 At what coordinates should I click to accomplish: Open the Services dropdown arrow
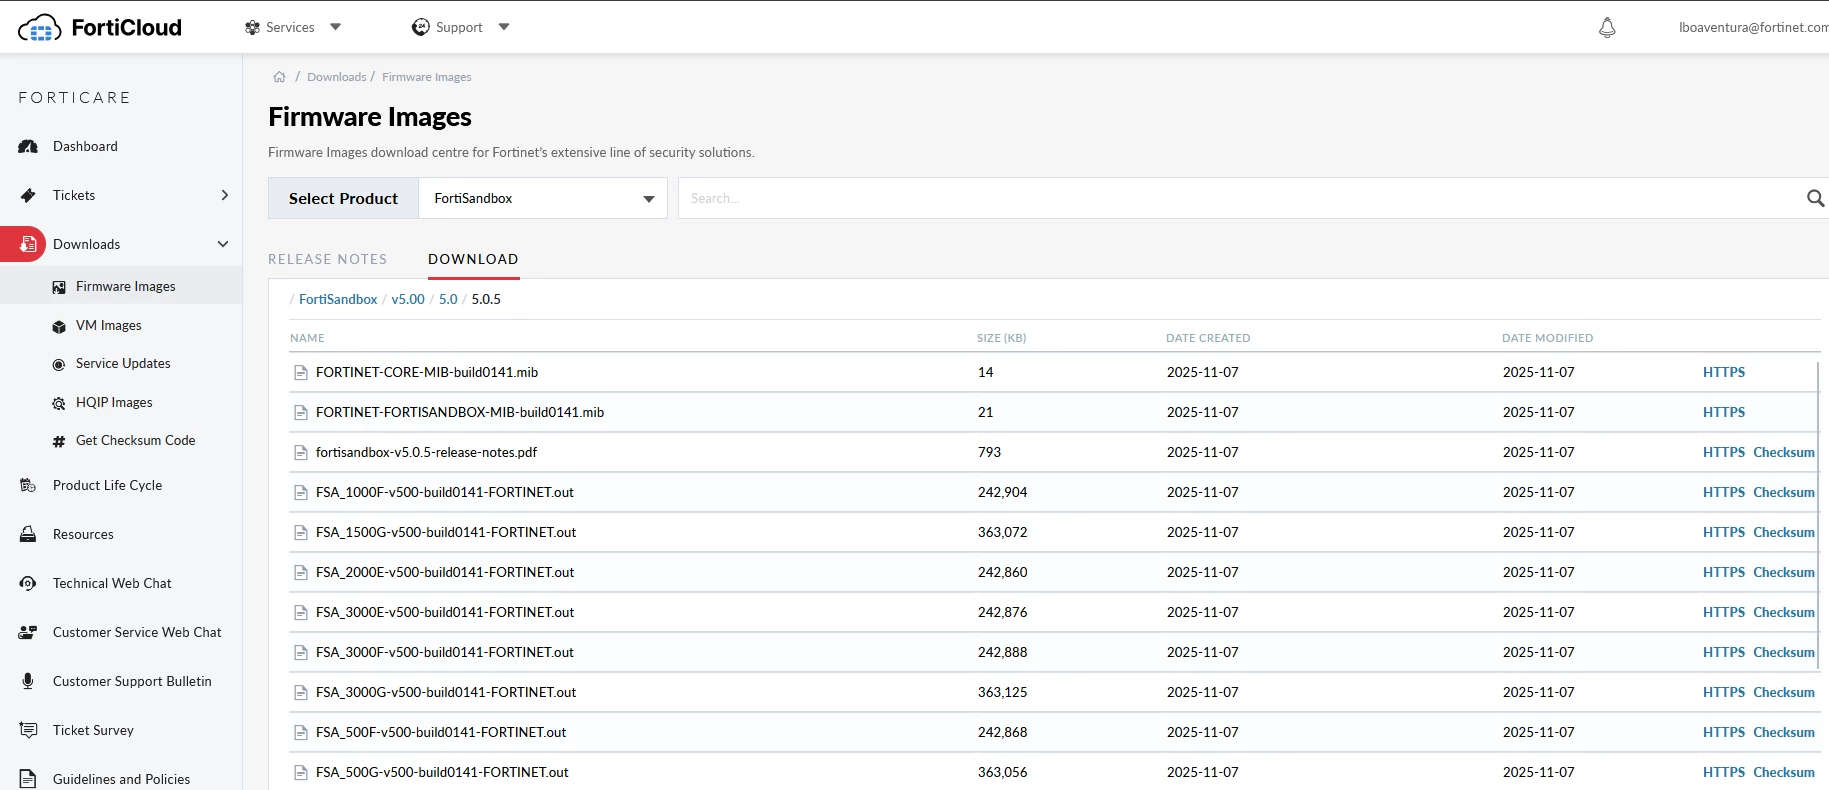(336, 27)
